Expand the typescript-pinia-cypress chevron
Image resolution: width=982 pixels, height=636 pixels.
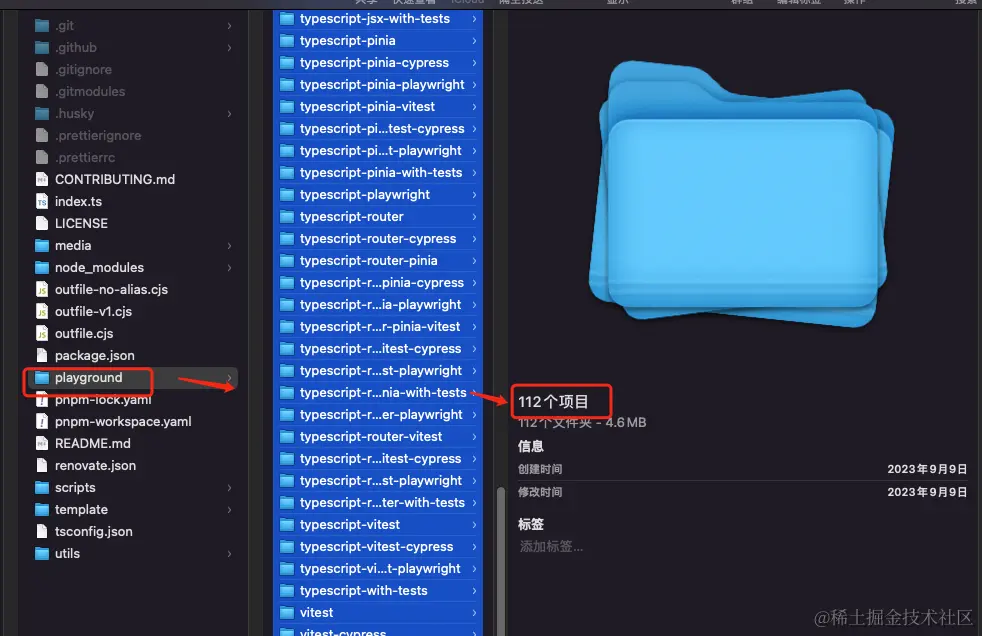[x=474, y=63]
